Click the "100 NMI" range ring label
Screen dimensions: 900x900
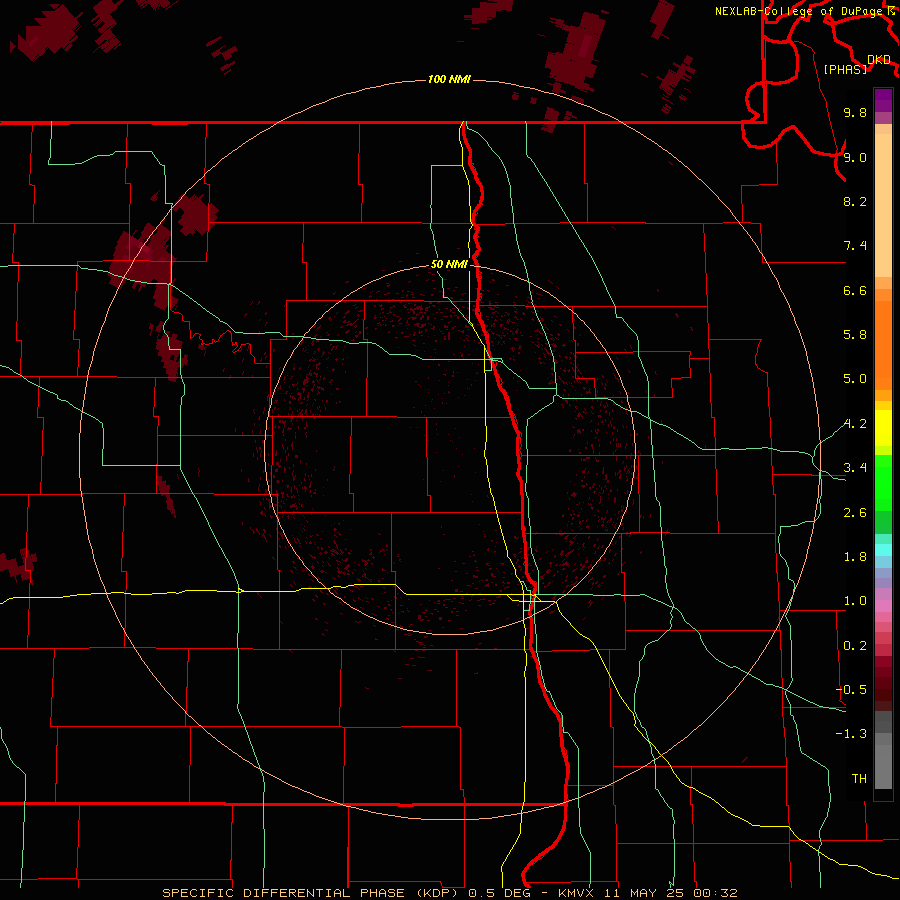(449, 79)
